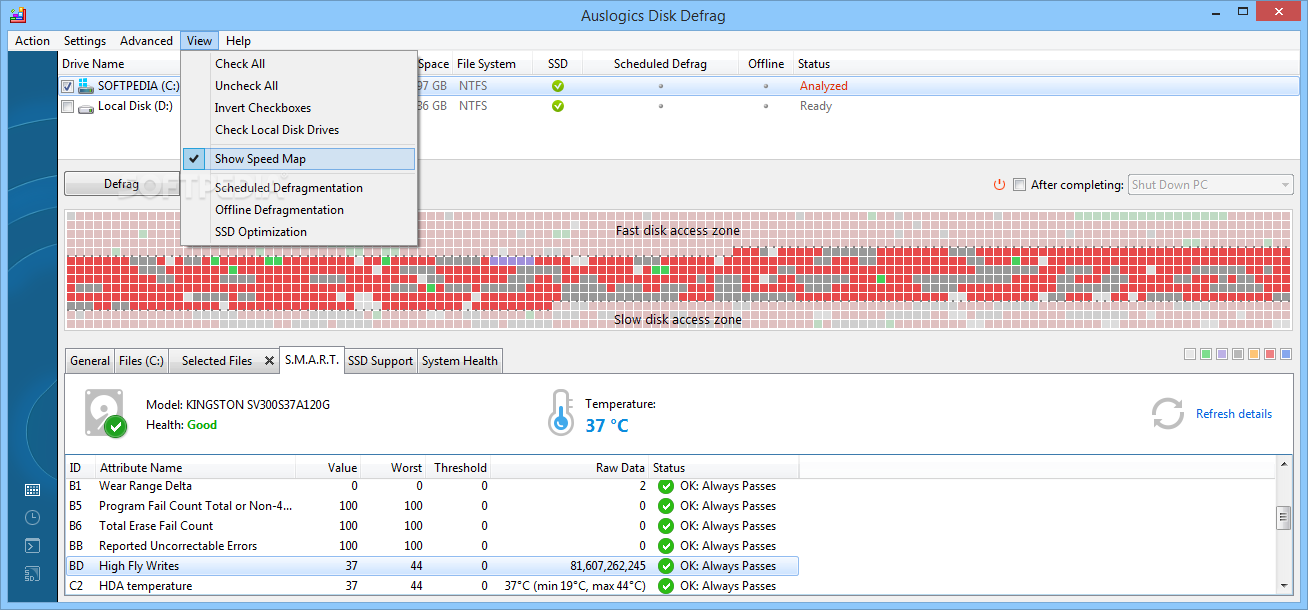Choose Invert Checkboxes menu item
Screen dimensions: 1308x610
click(x=298, y=108)
